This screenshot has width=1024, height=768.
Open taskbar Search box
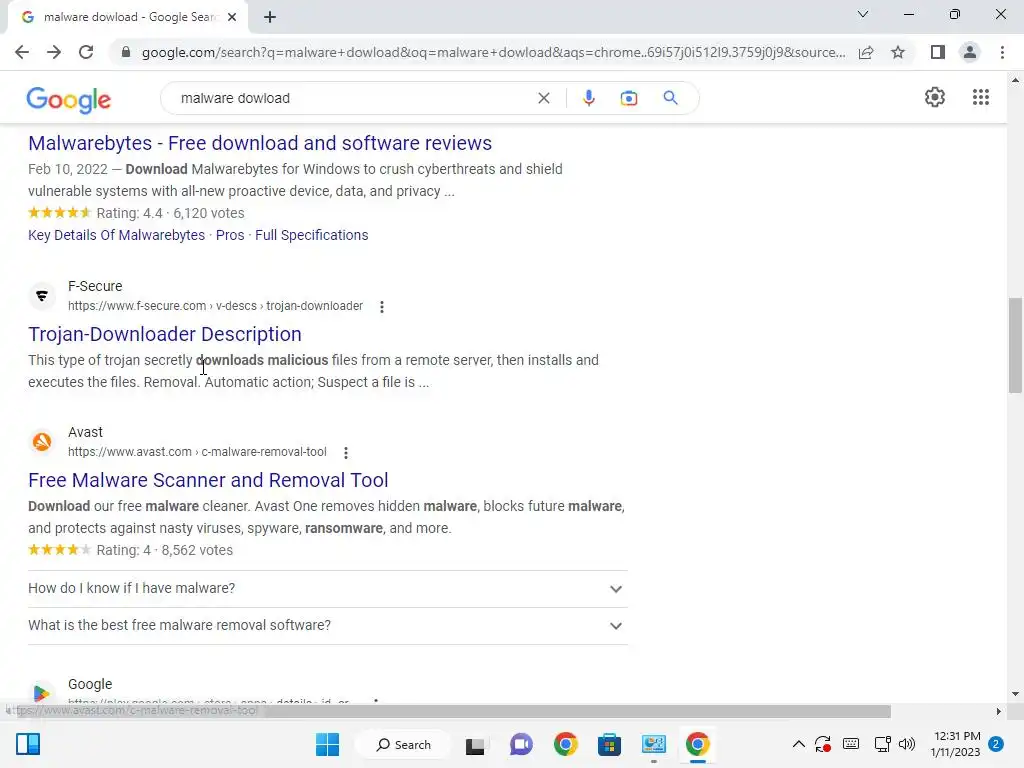tap(404, 744)
